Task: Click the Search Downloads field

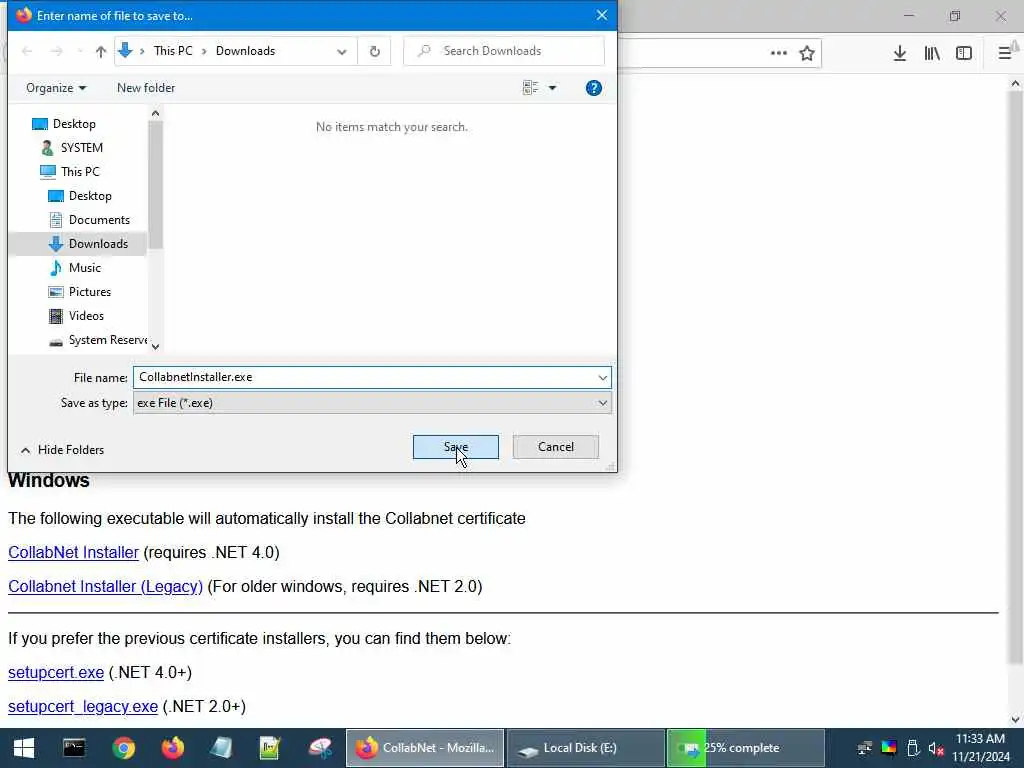Action: coord(504,51)
